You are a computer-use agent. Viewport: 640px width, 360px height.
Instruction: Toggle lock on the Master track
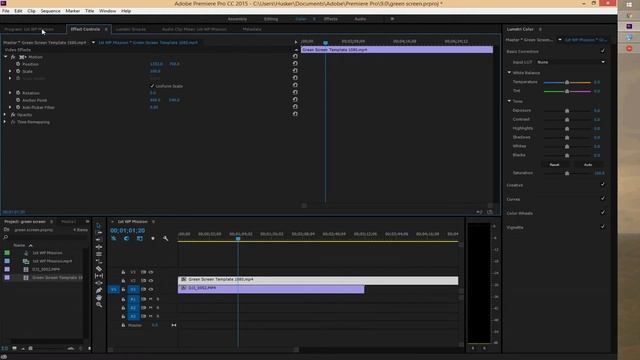point(123,325)
